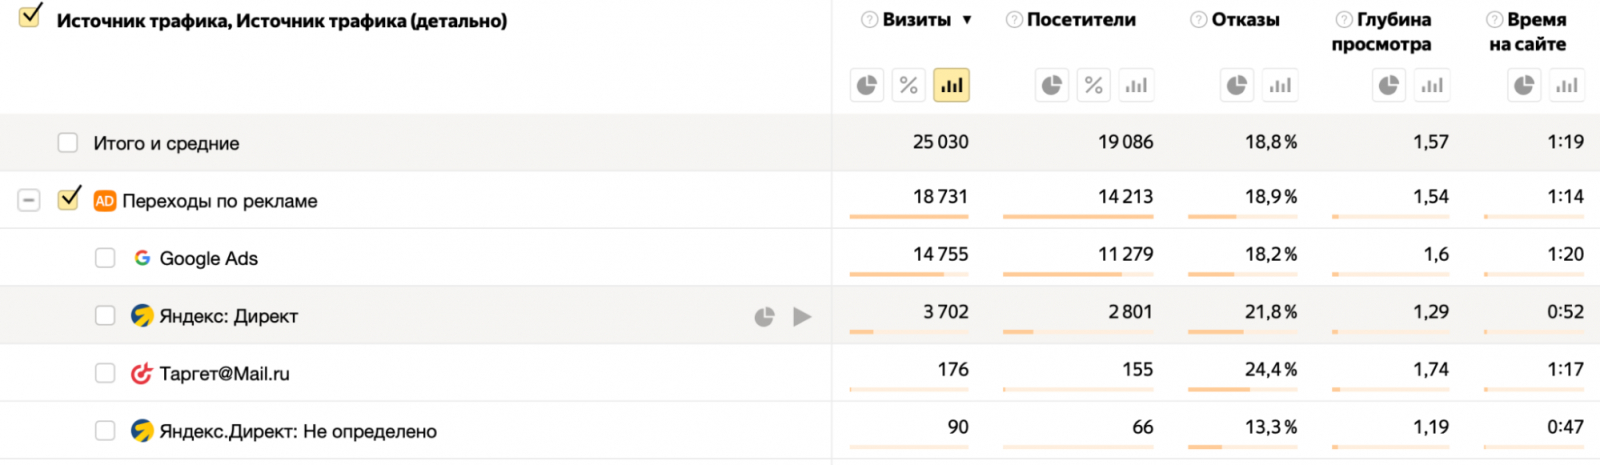
Task: Click pie chart icon under Визиты column
Action: point(867,86)
